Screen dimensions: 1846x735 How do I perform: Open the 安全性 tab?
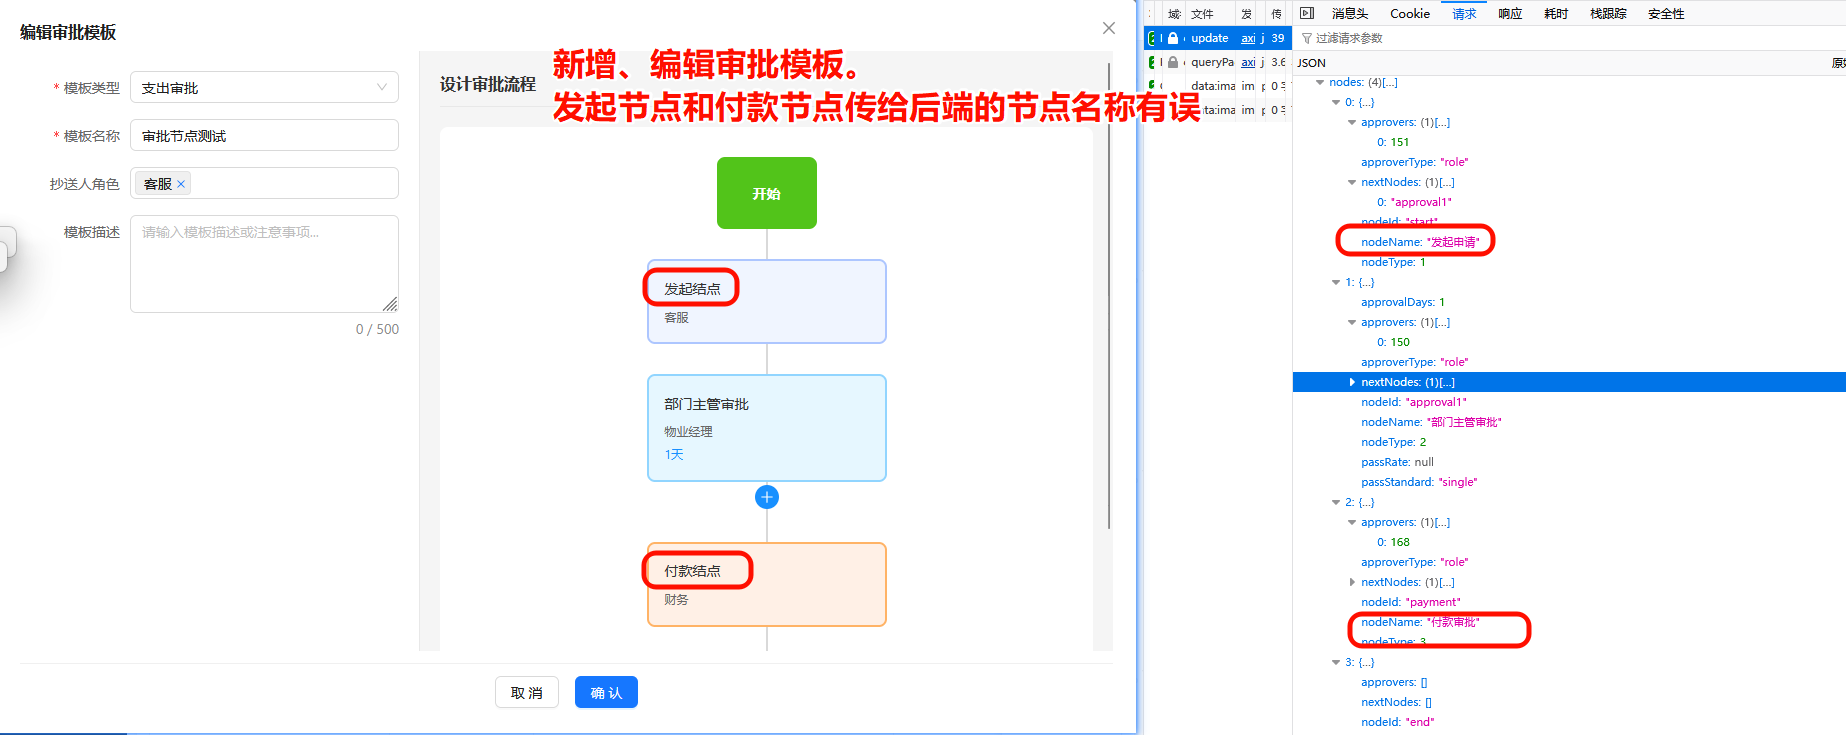(x=1666, y=13)
